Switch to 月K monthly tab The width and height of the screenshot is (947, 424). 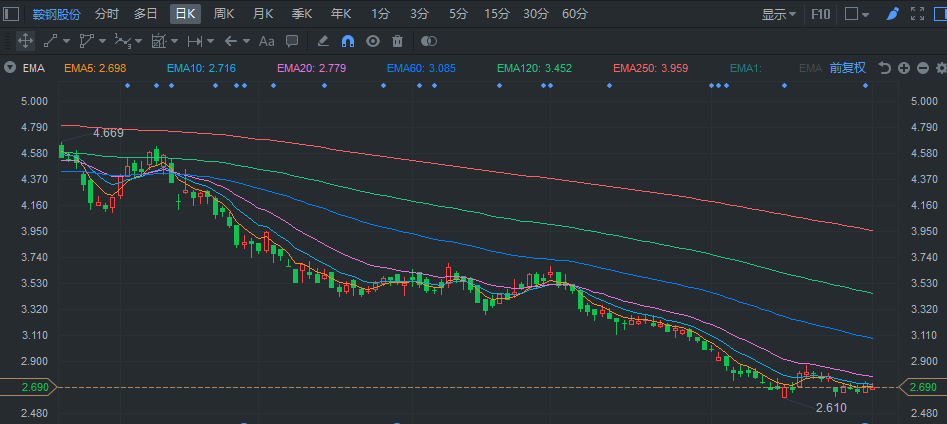tap(263, 13)
